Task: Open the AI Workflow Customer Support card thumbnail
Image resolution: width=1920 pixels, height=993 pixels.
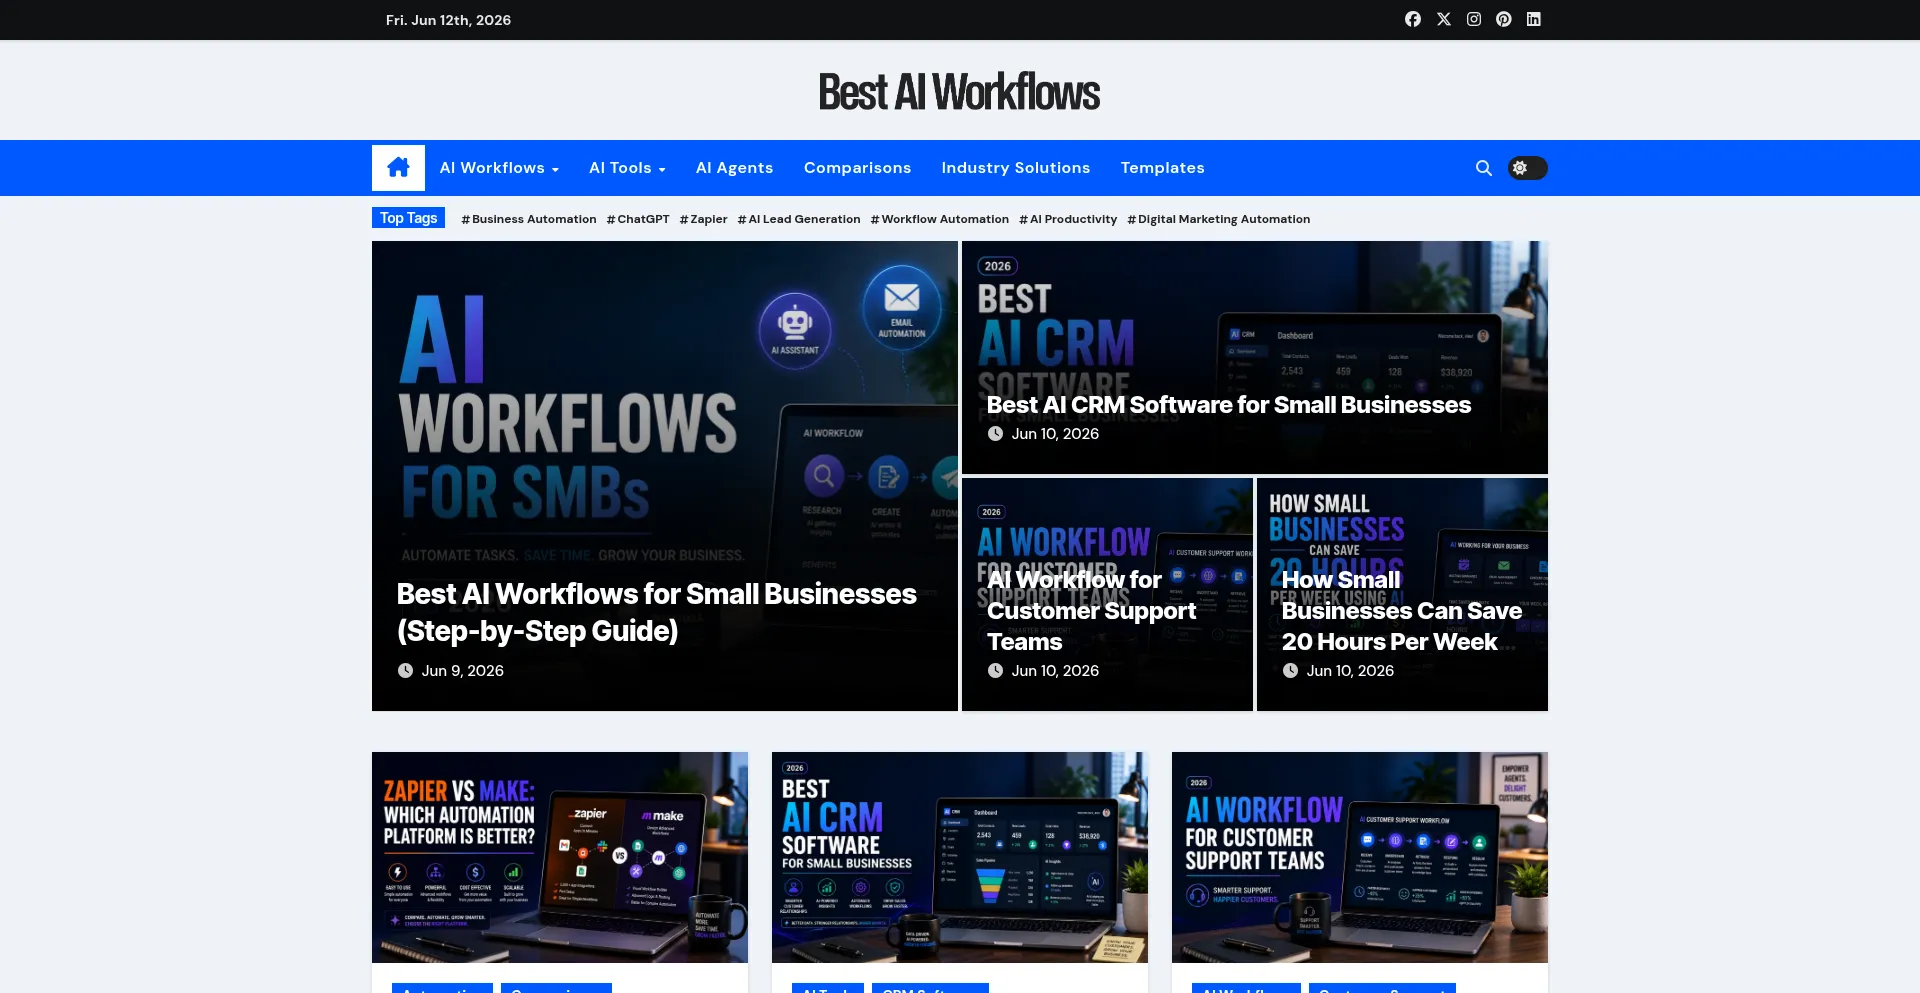Action: (x=1360, y=857)
